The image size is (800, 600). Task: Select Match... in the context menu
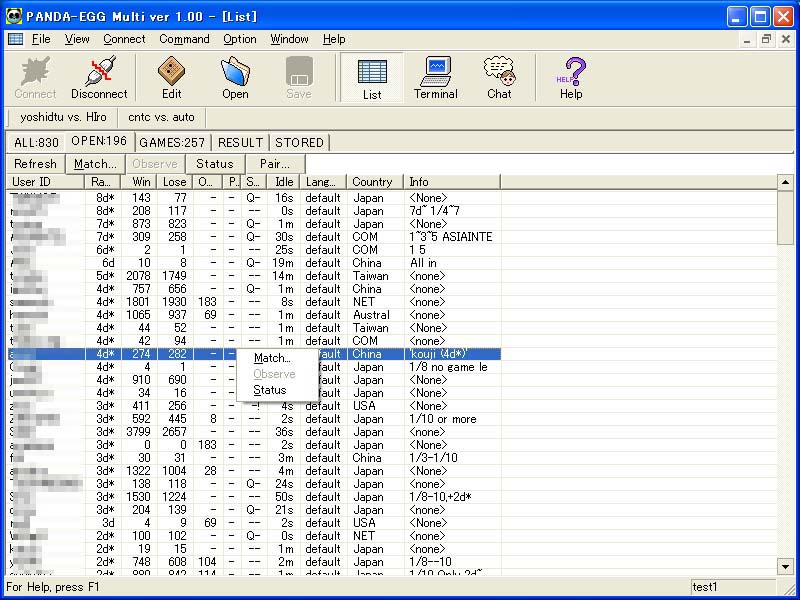point(271,358)
